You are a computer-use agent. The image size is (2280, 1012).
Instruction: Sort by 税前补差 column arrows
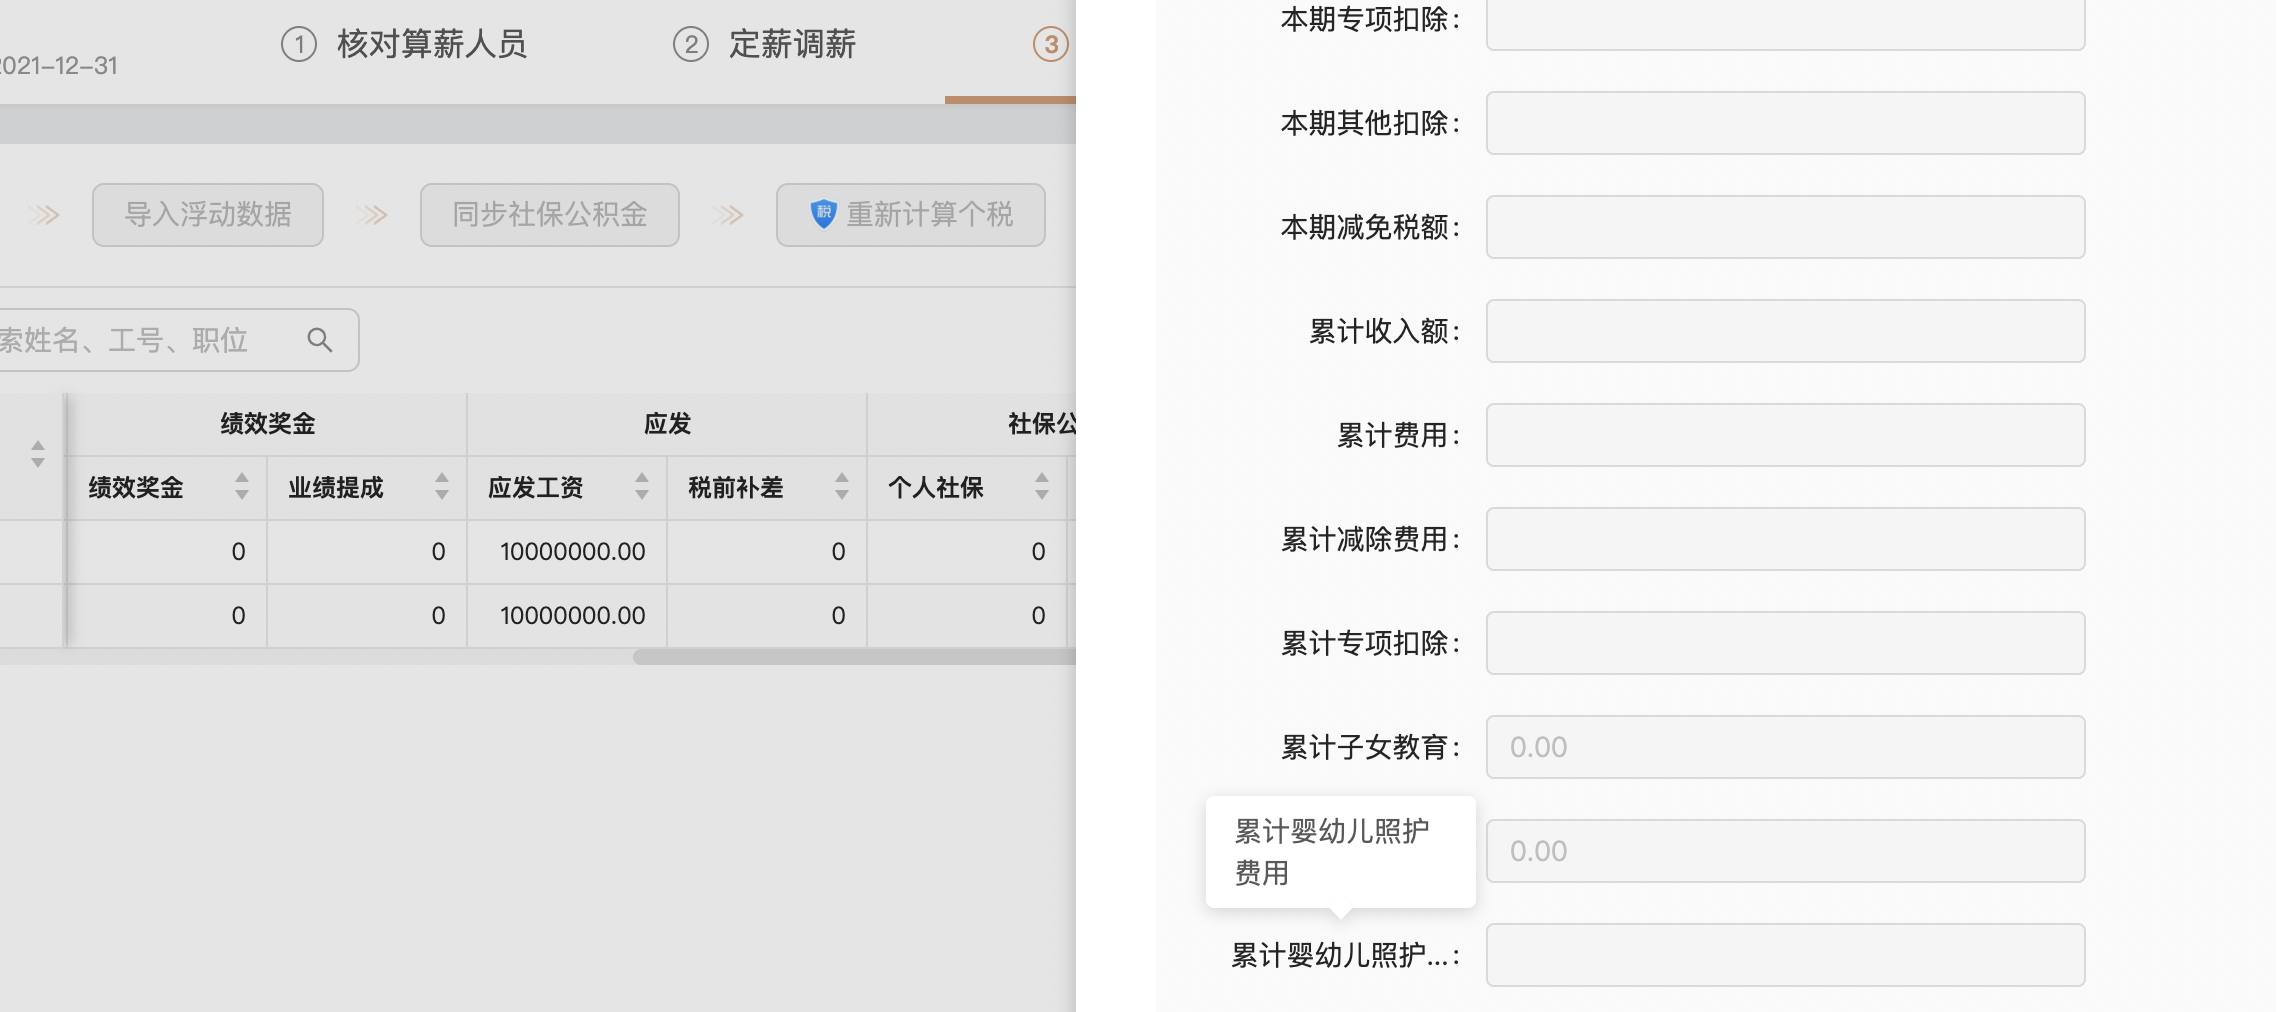pyautogui.click(x=842, y=487)
